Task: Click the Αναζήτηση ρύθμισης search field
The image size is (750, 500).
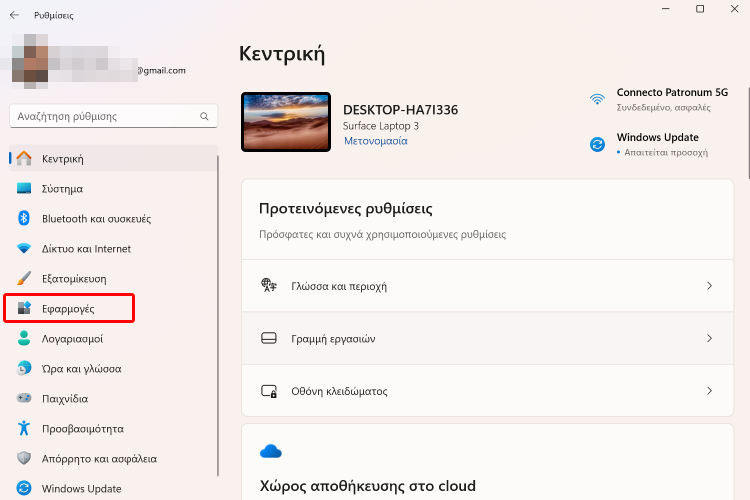Action: (x=105, y=116)
